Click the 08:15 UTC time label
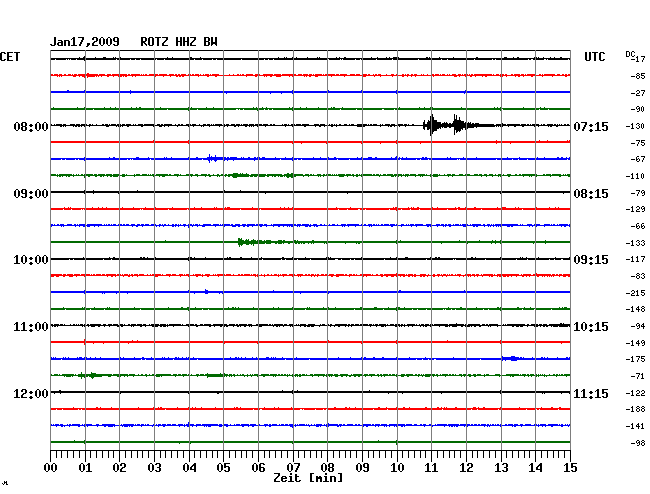The width and height of the screenshot is (650, 494). [x=591, y=194]
